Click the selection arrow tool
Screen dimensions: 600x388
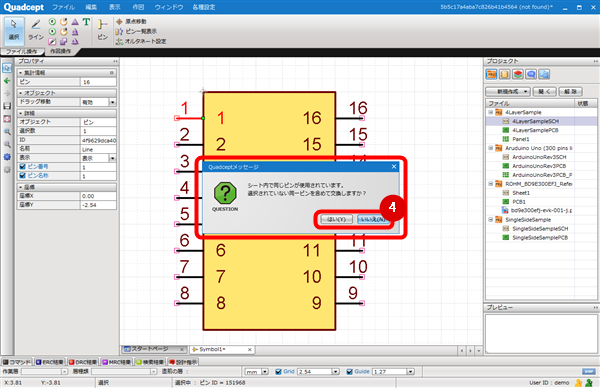pos(14,30)
